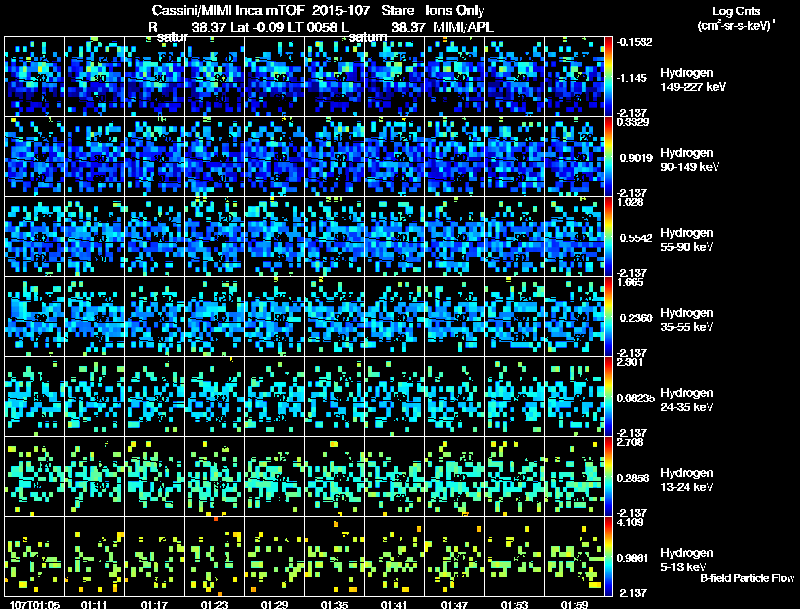Screen dimensions: 800x609
Task: Click the -1.145 colorbar midpoint value
Action: pyautogui.click(x=633, y=78)
